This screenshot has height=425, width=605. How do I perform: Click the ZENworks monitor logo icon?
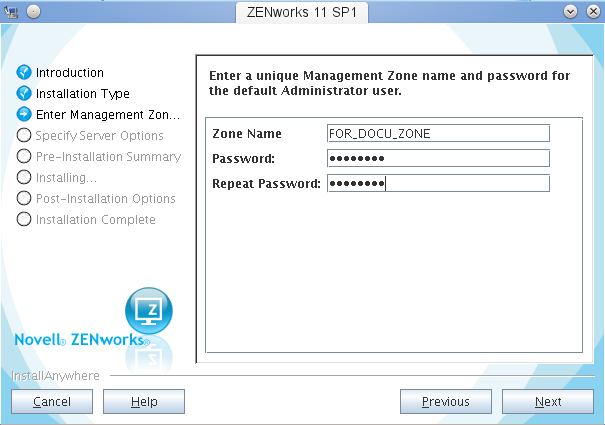tap(149, 311)
